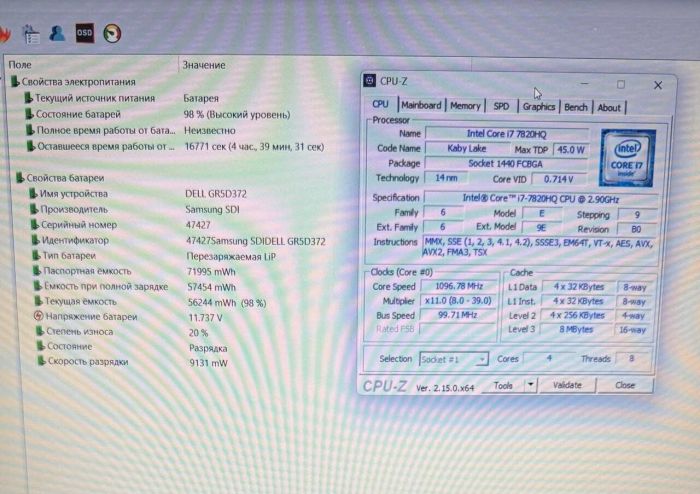700x494 pixels.
Task: Click the Multiplier x11.0 field
Action: click(x=458, y=301)
